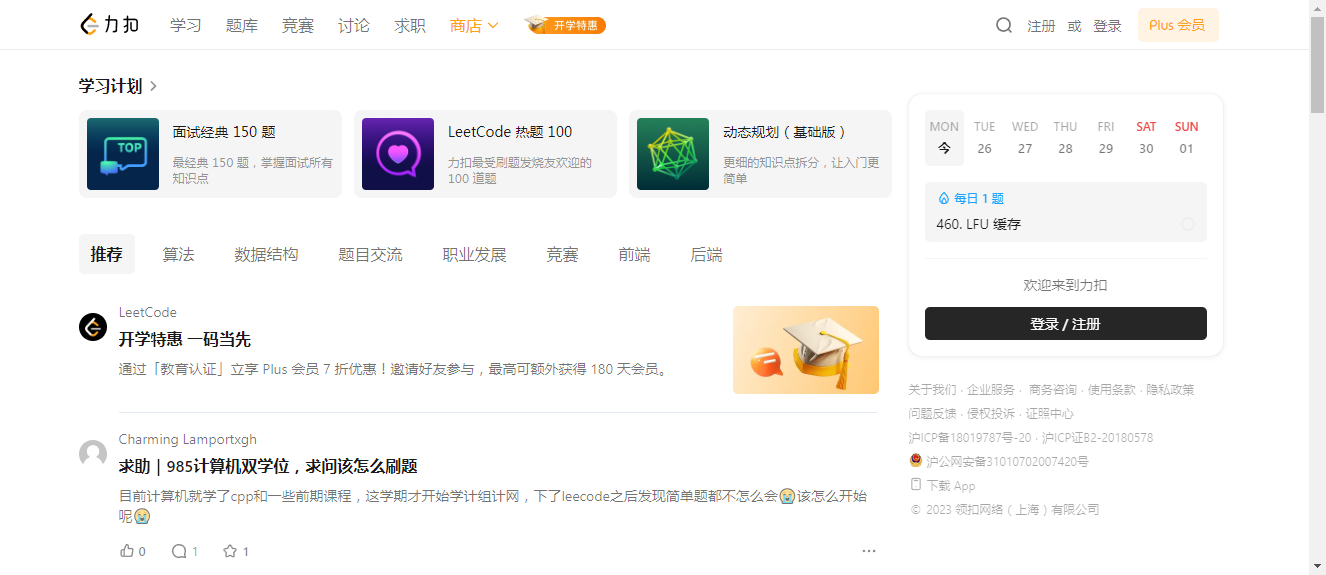
Task: Switch to the 数据结构 tab
Action: coord(266,254)
